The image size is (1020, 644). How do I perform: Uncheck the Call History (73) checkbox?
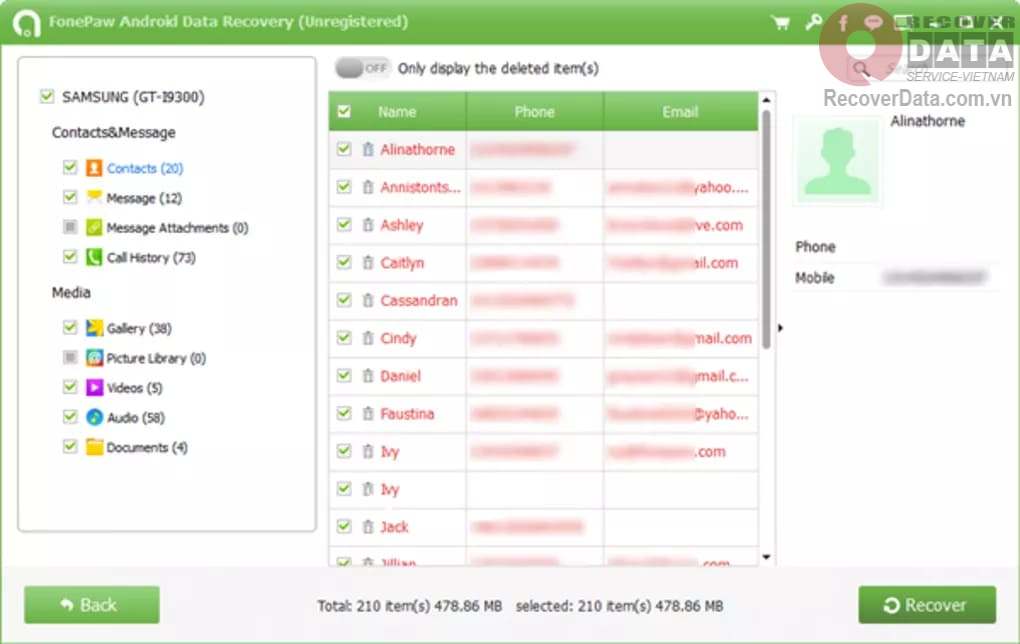(70, 256)
